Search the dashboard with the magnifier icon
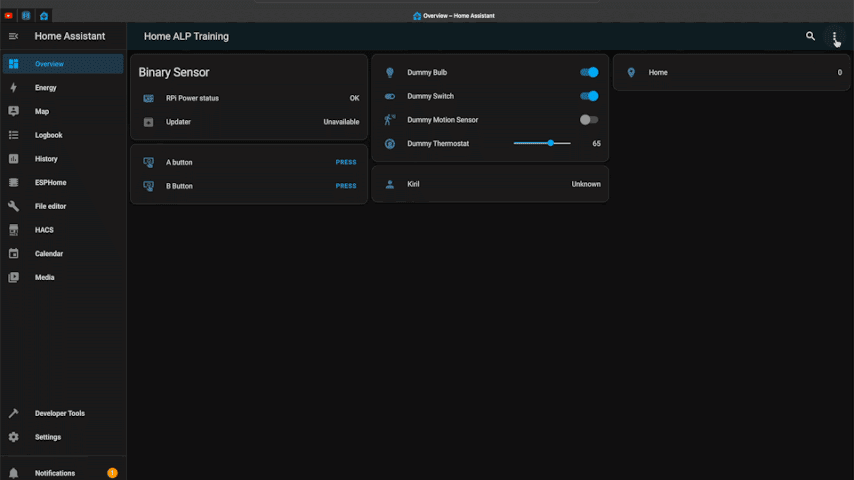 (810, 36)
